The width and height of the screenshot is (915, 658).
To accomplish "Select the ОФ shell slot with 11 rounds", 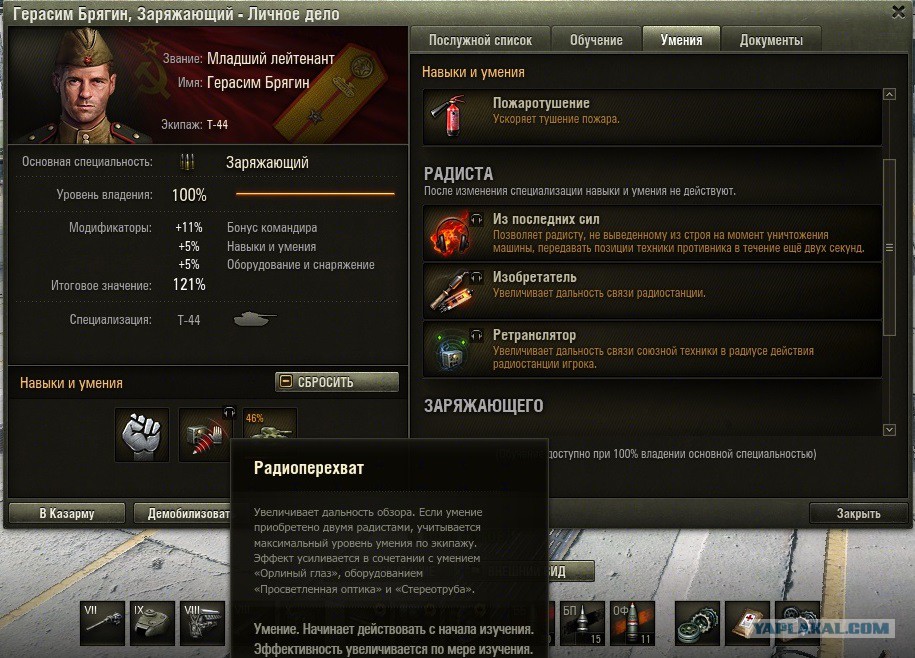I will point(633,623).
